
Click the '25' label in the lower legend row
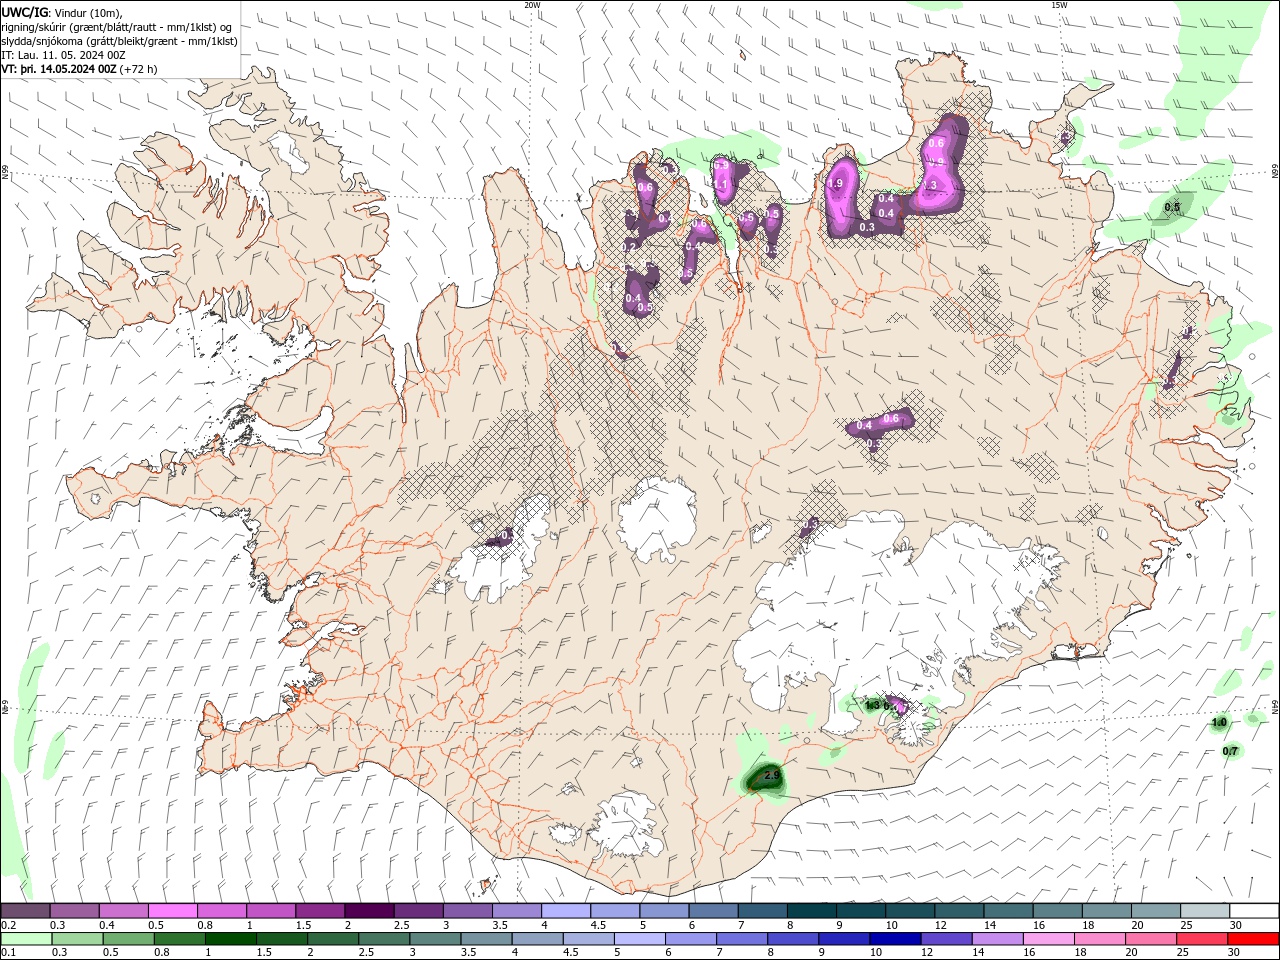[x=1182, y=953]
